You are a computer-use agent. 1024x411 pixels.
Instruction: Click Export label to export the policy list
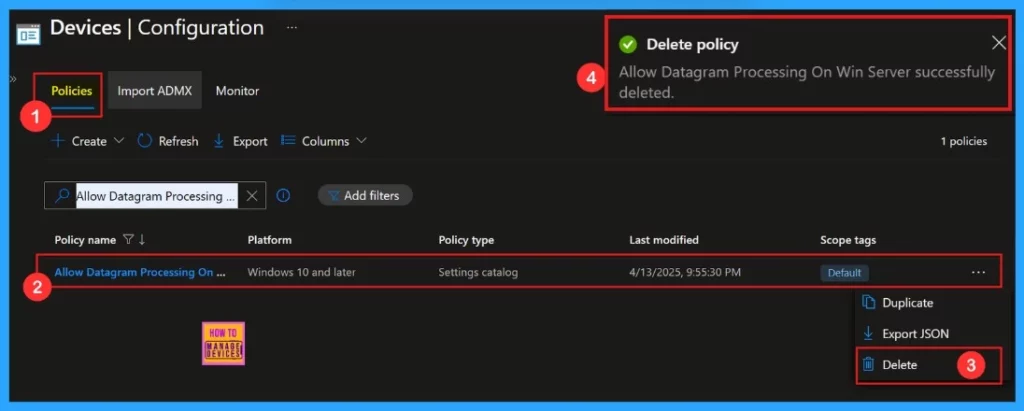pyautogui.click(x=250, y=141)
